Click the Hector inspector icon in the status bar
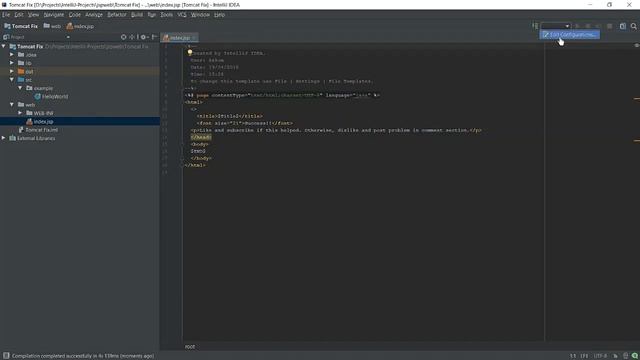The width and height of the screenshot is (640, 360). pos(625,356)
